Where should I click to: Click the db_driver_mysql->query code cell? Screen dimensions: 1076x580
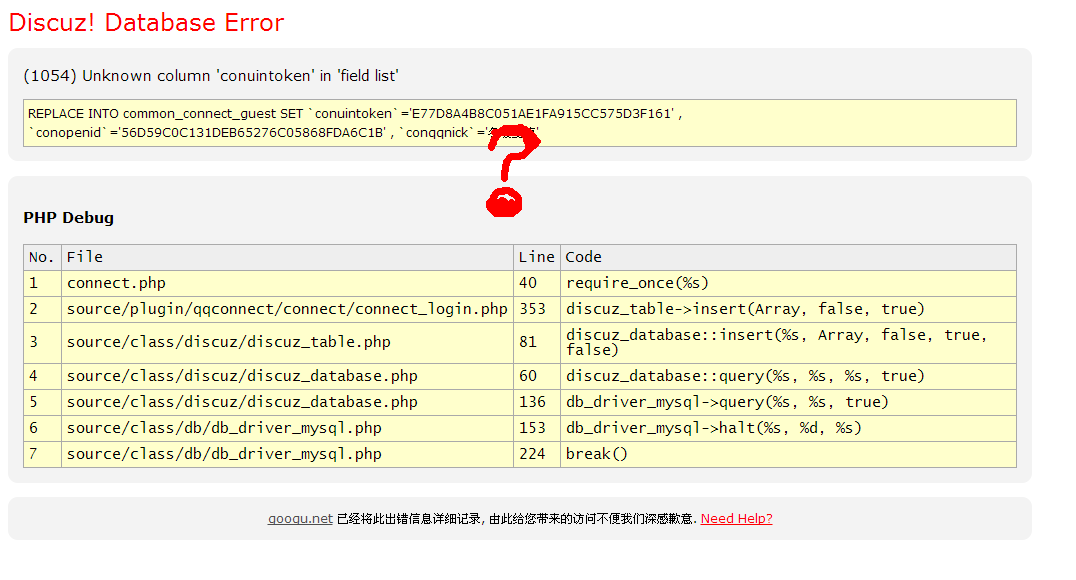click(x=788, y=402)
